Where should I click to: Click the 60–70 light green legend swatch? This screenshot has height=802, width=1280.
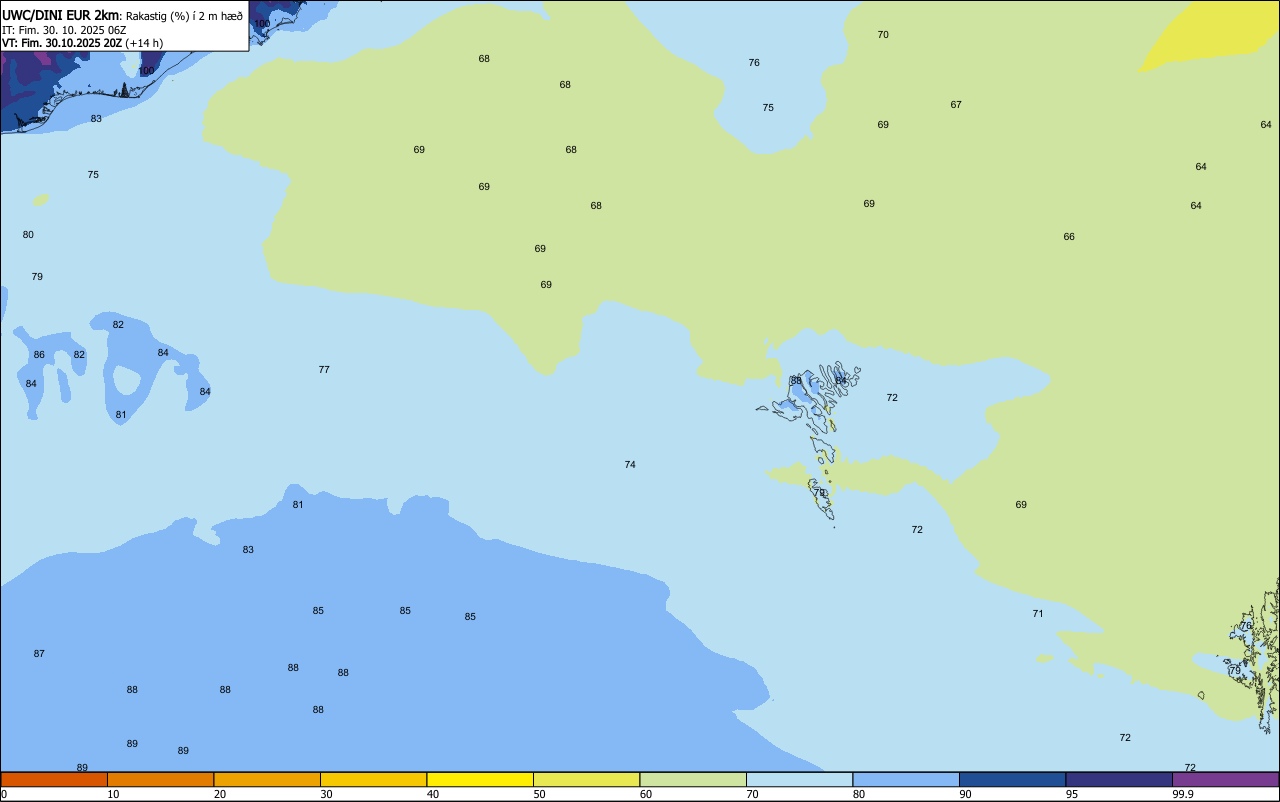693,779
